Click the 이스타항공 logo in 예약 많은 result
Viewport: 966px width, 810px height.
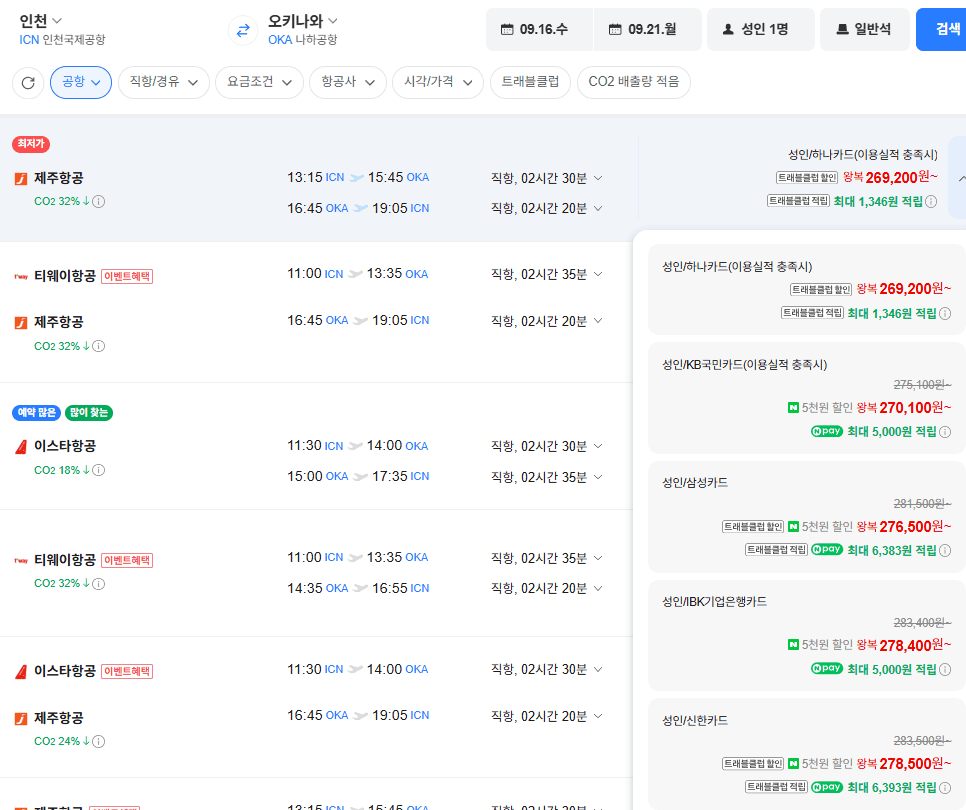[x=21, y=447]
